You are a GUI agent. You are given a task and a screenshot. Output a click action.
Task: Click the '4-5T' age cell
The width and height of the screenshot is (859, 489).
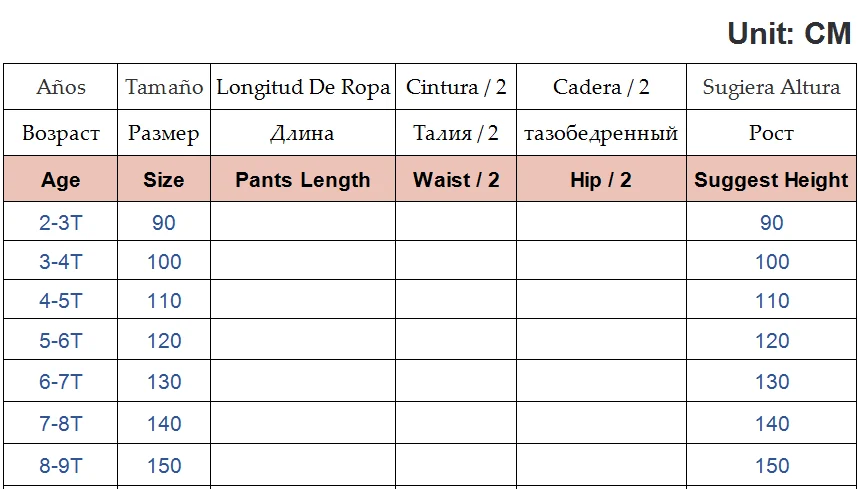click(x=61, y=301)
